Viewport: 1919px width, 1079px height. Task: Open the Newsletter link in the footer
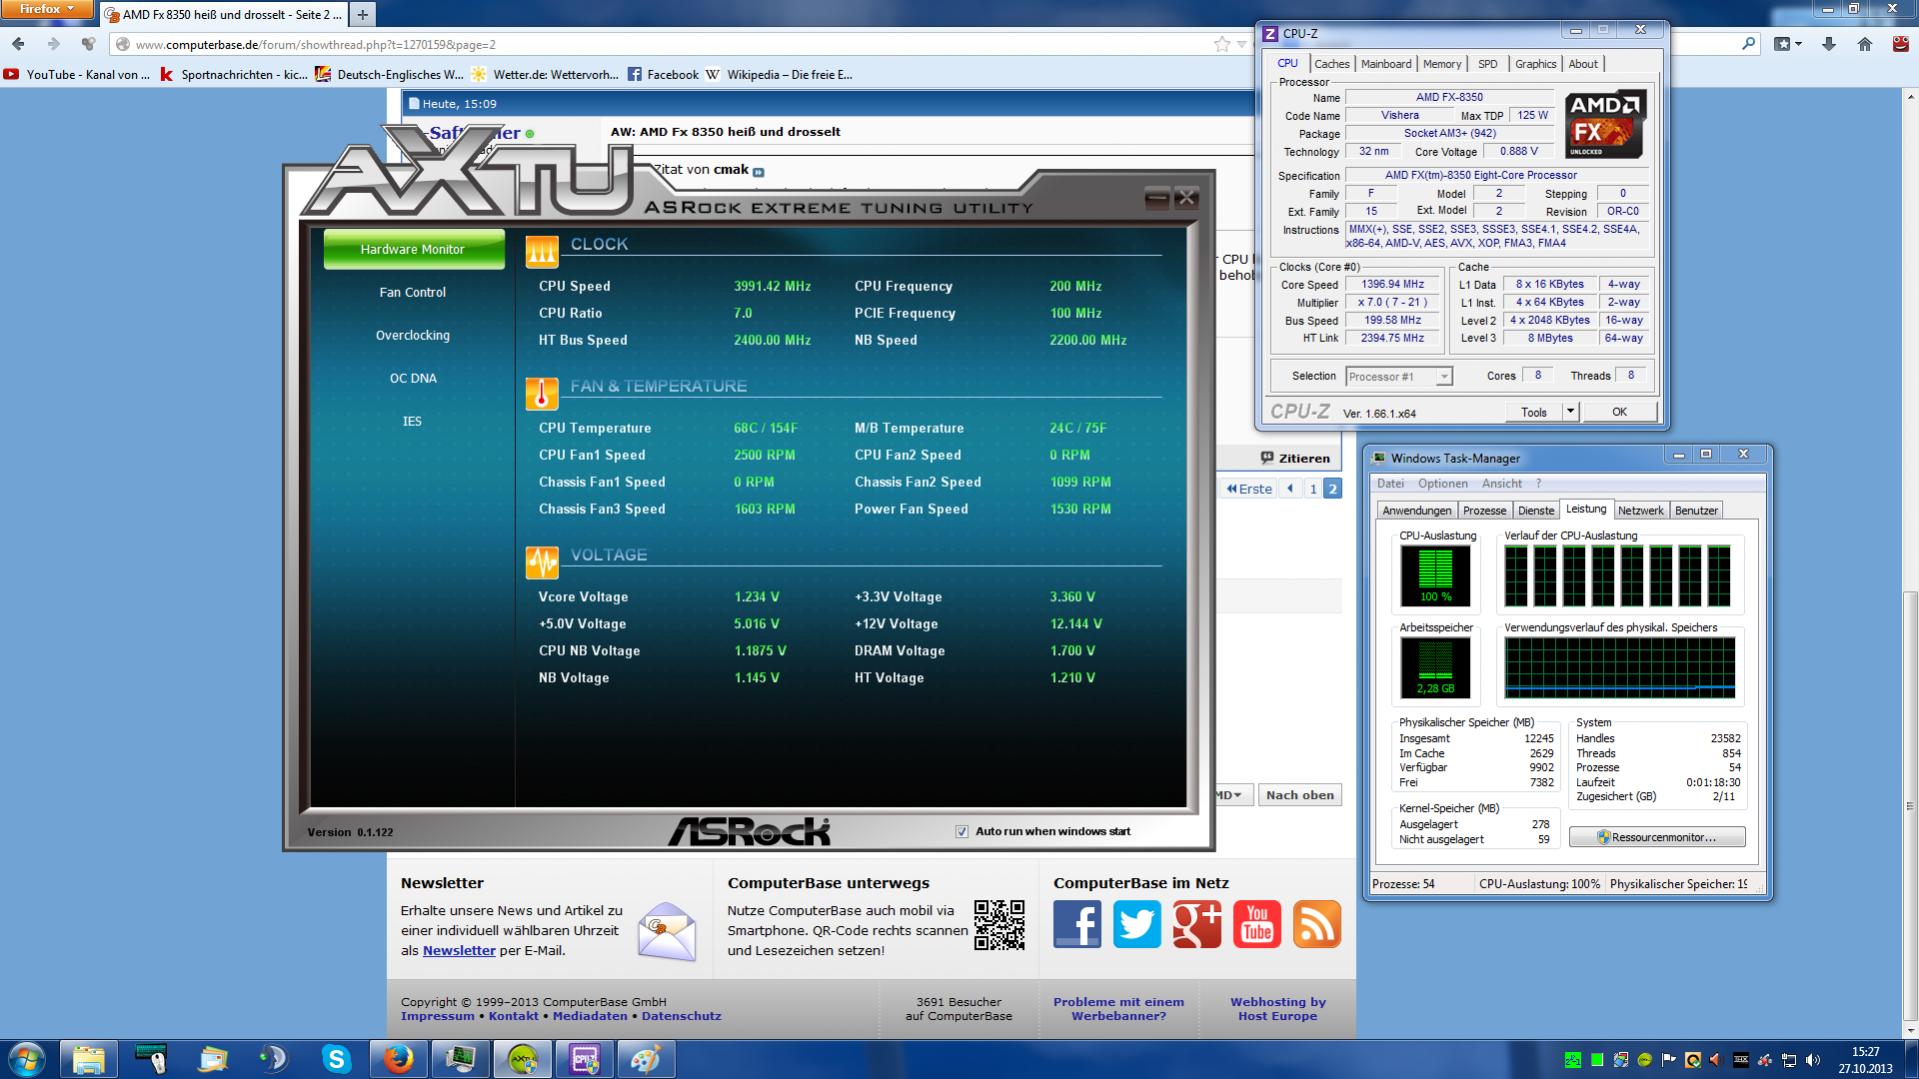(x=459, y=951)
